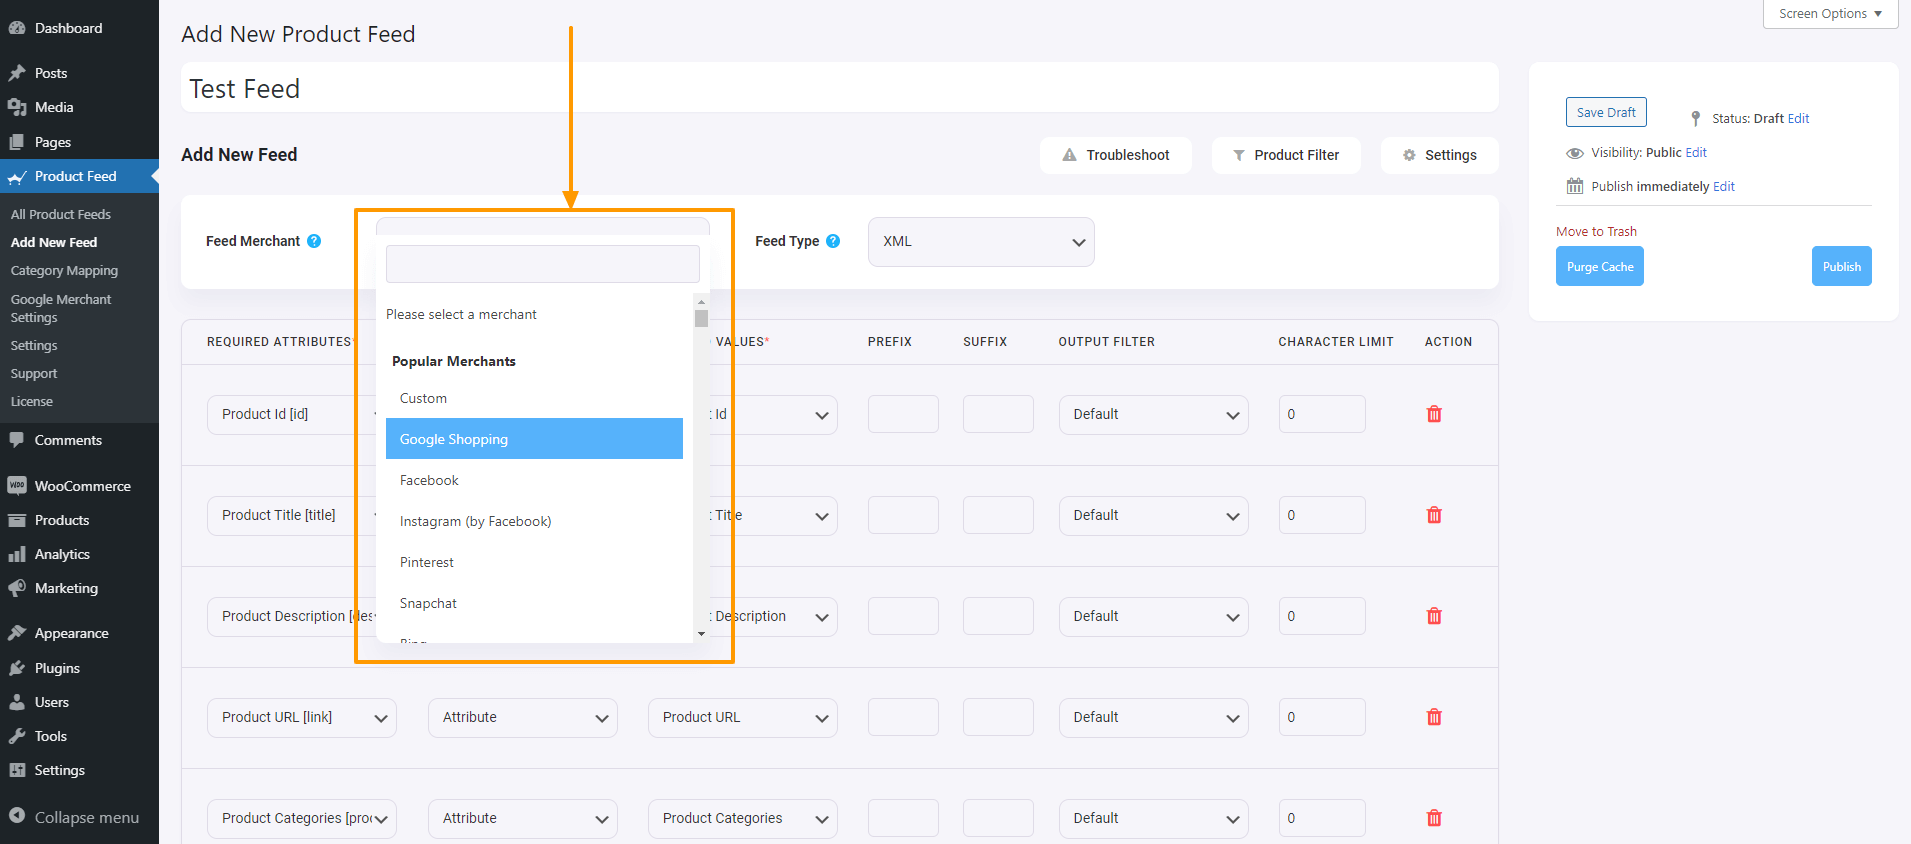Click the publish calendar icon
The width and height of the screenshot is (1911, 844).
point(1575,186)
